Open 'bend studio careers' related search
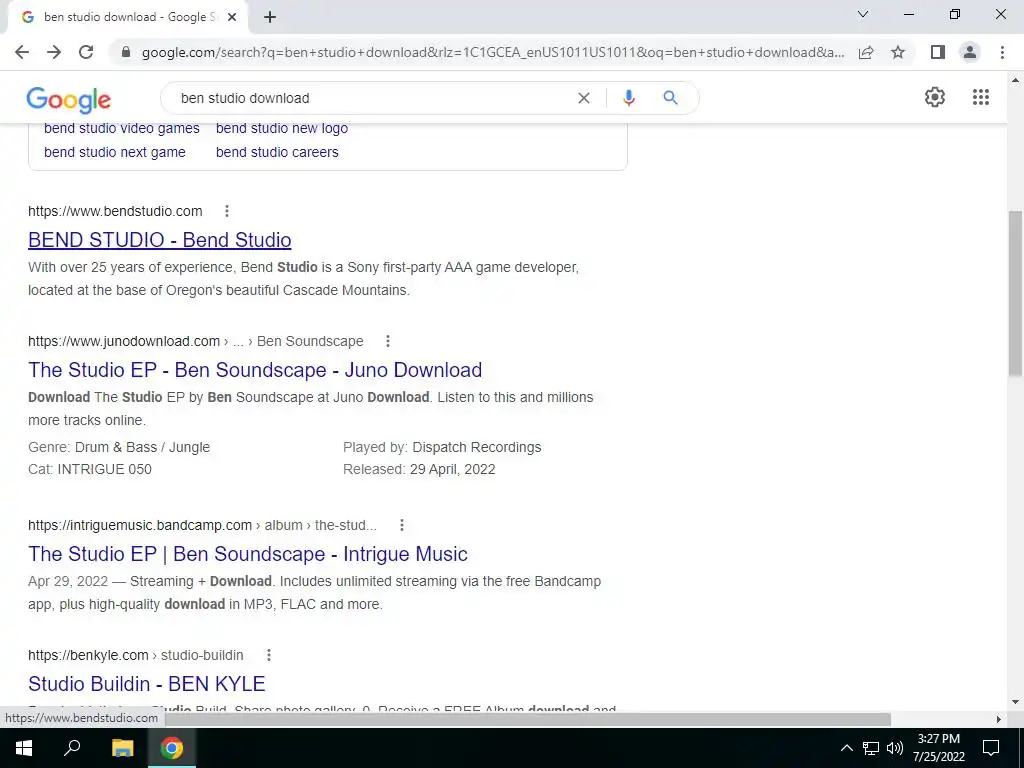This screenshot has height=768, width=1024. click(277, 152)
